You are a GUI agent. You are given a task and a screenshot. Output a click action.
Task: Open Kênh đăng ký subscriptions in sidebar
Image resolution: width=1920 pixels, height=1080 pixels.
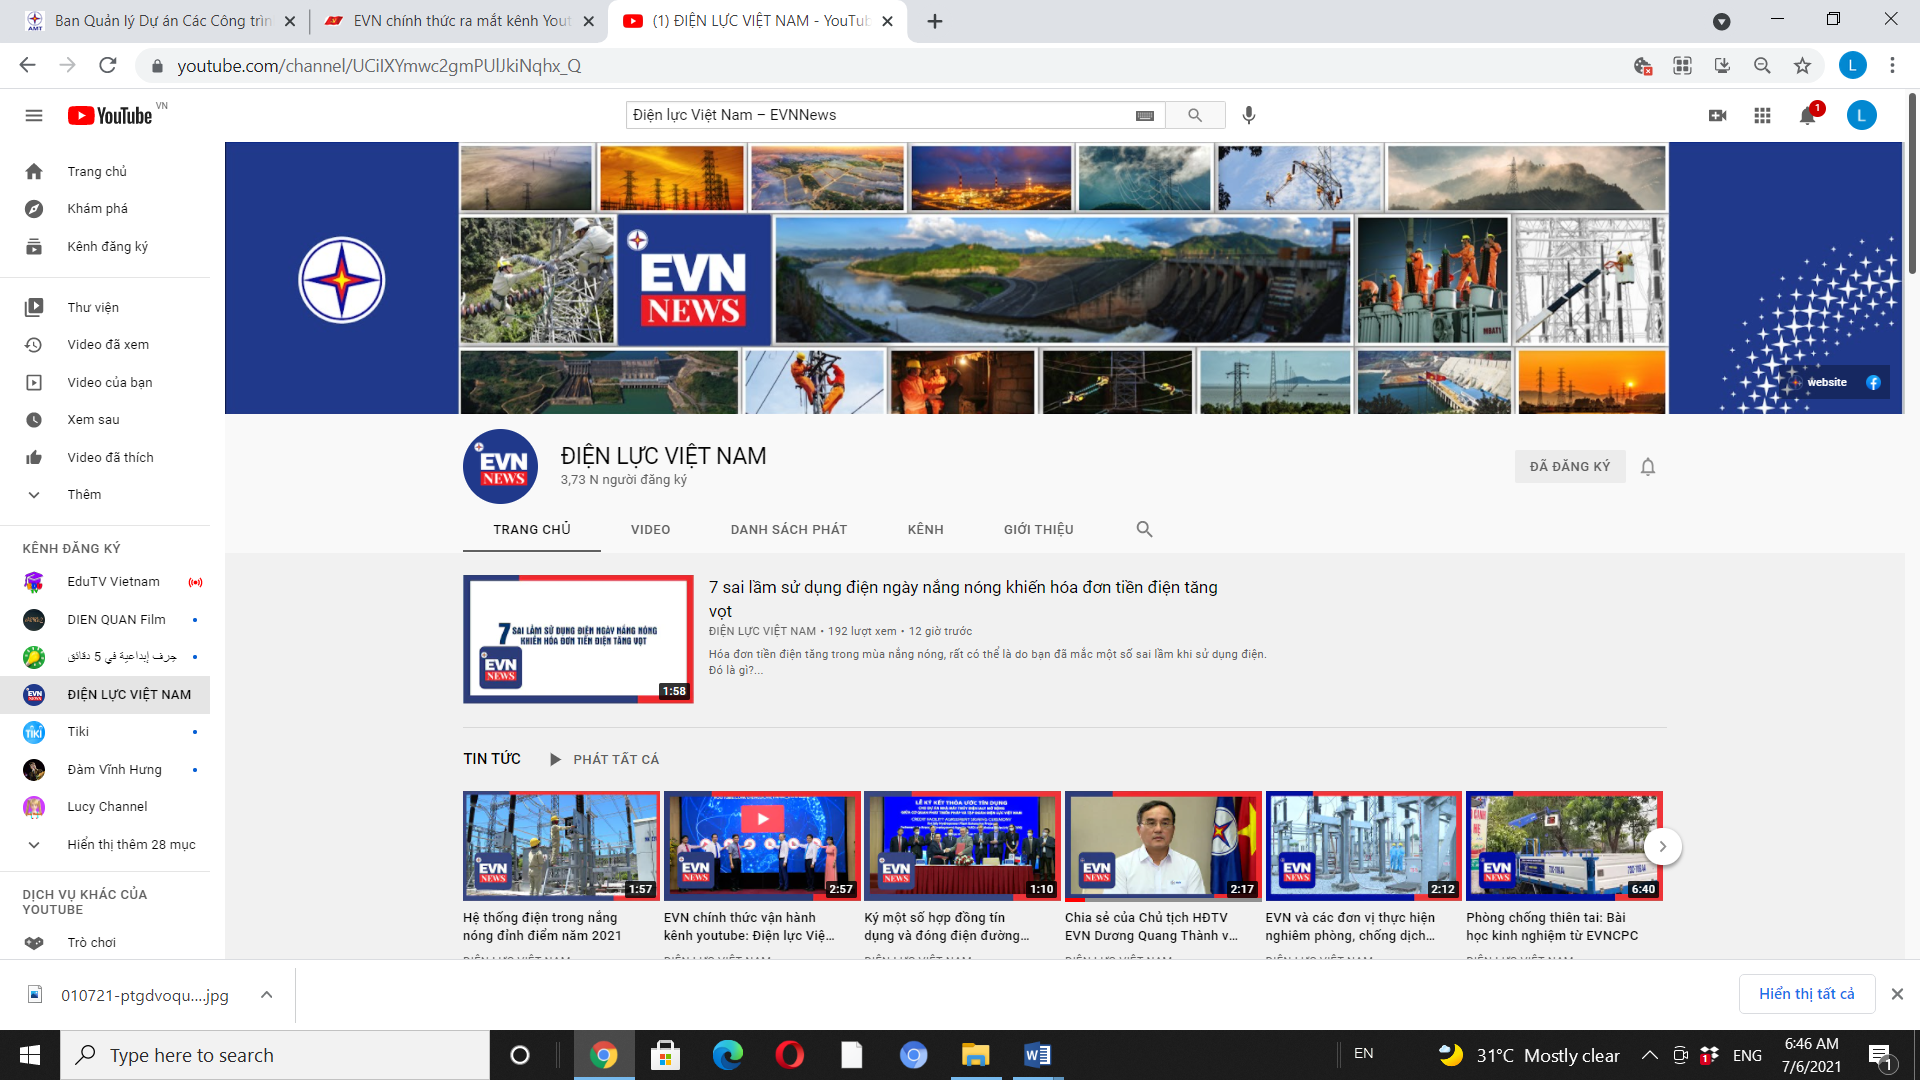105,246
